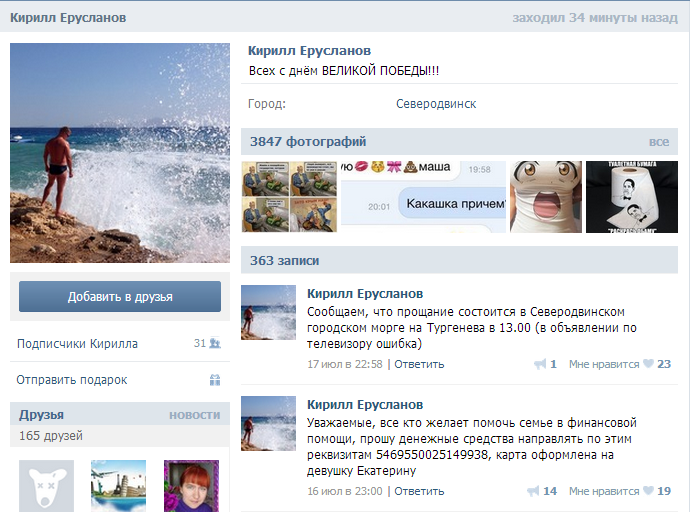The width and height of the screenshot is (690, 515).
Task: Click author avatar on the 16 июл post
Action: click(268, 423)
